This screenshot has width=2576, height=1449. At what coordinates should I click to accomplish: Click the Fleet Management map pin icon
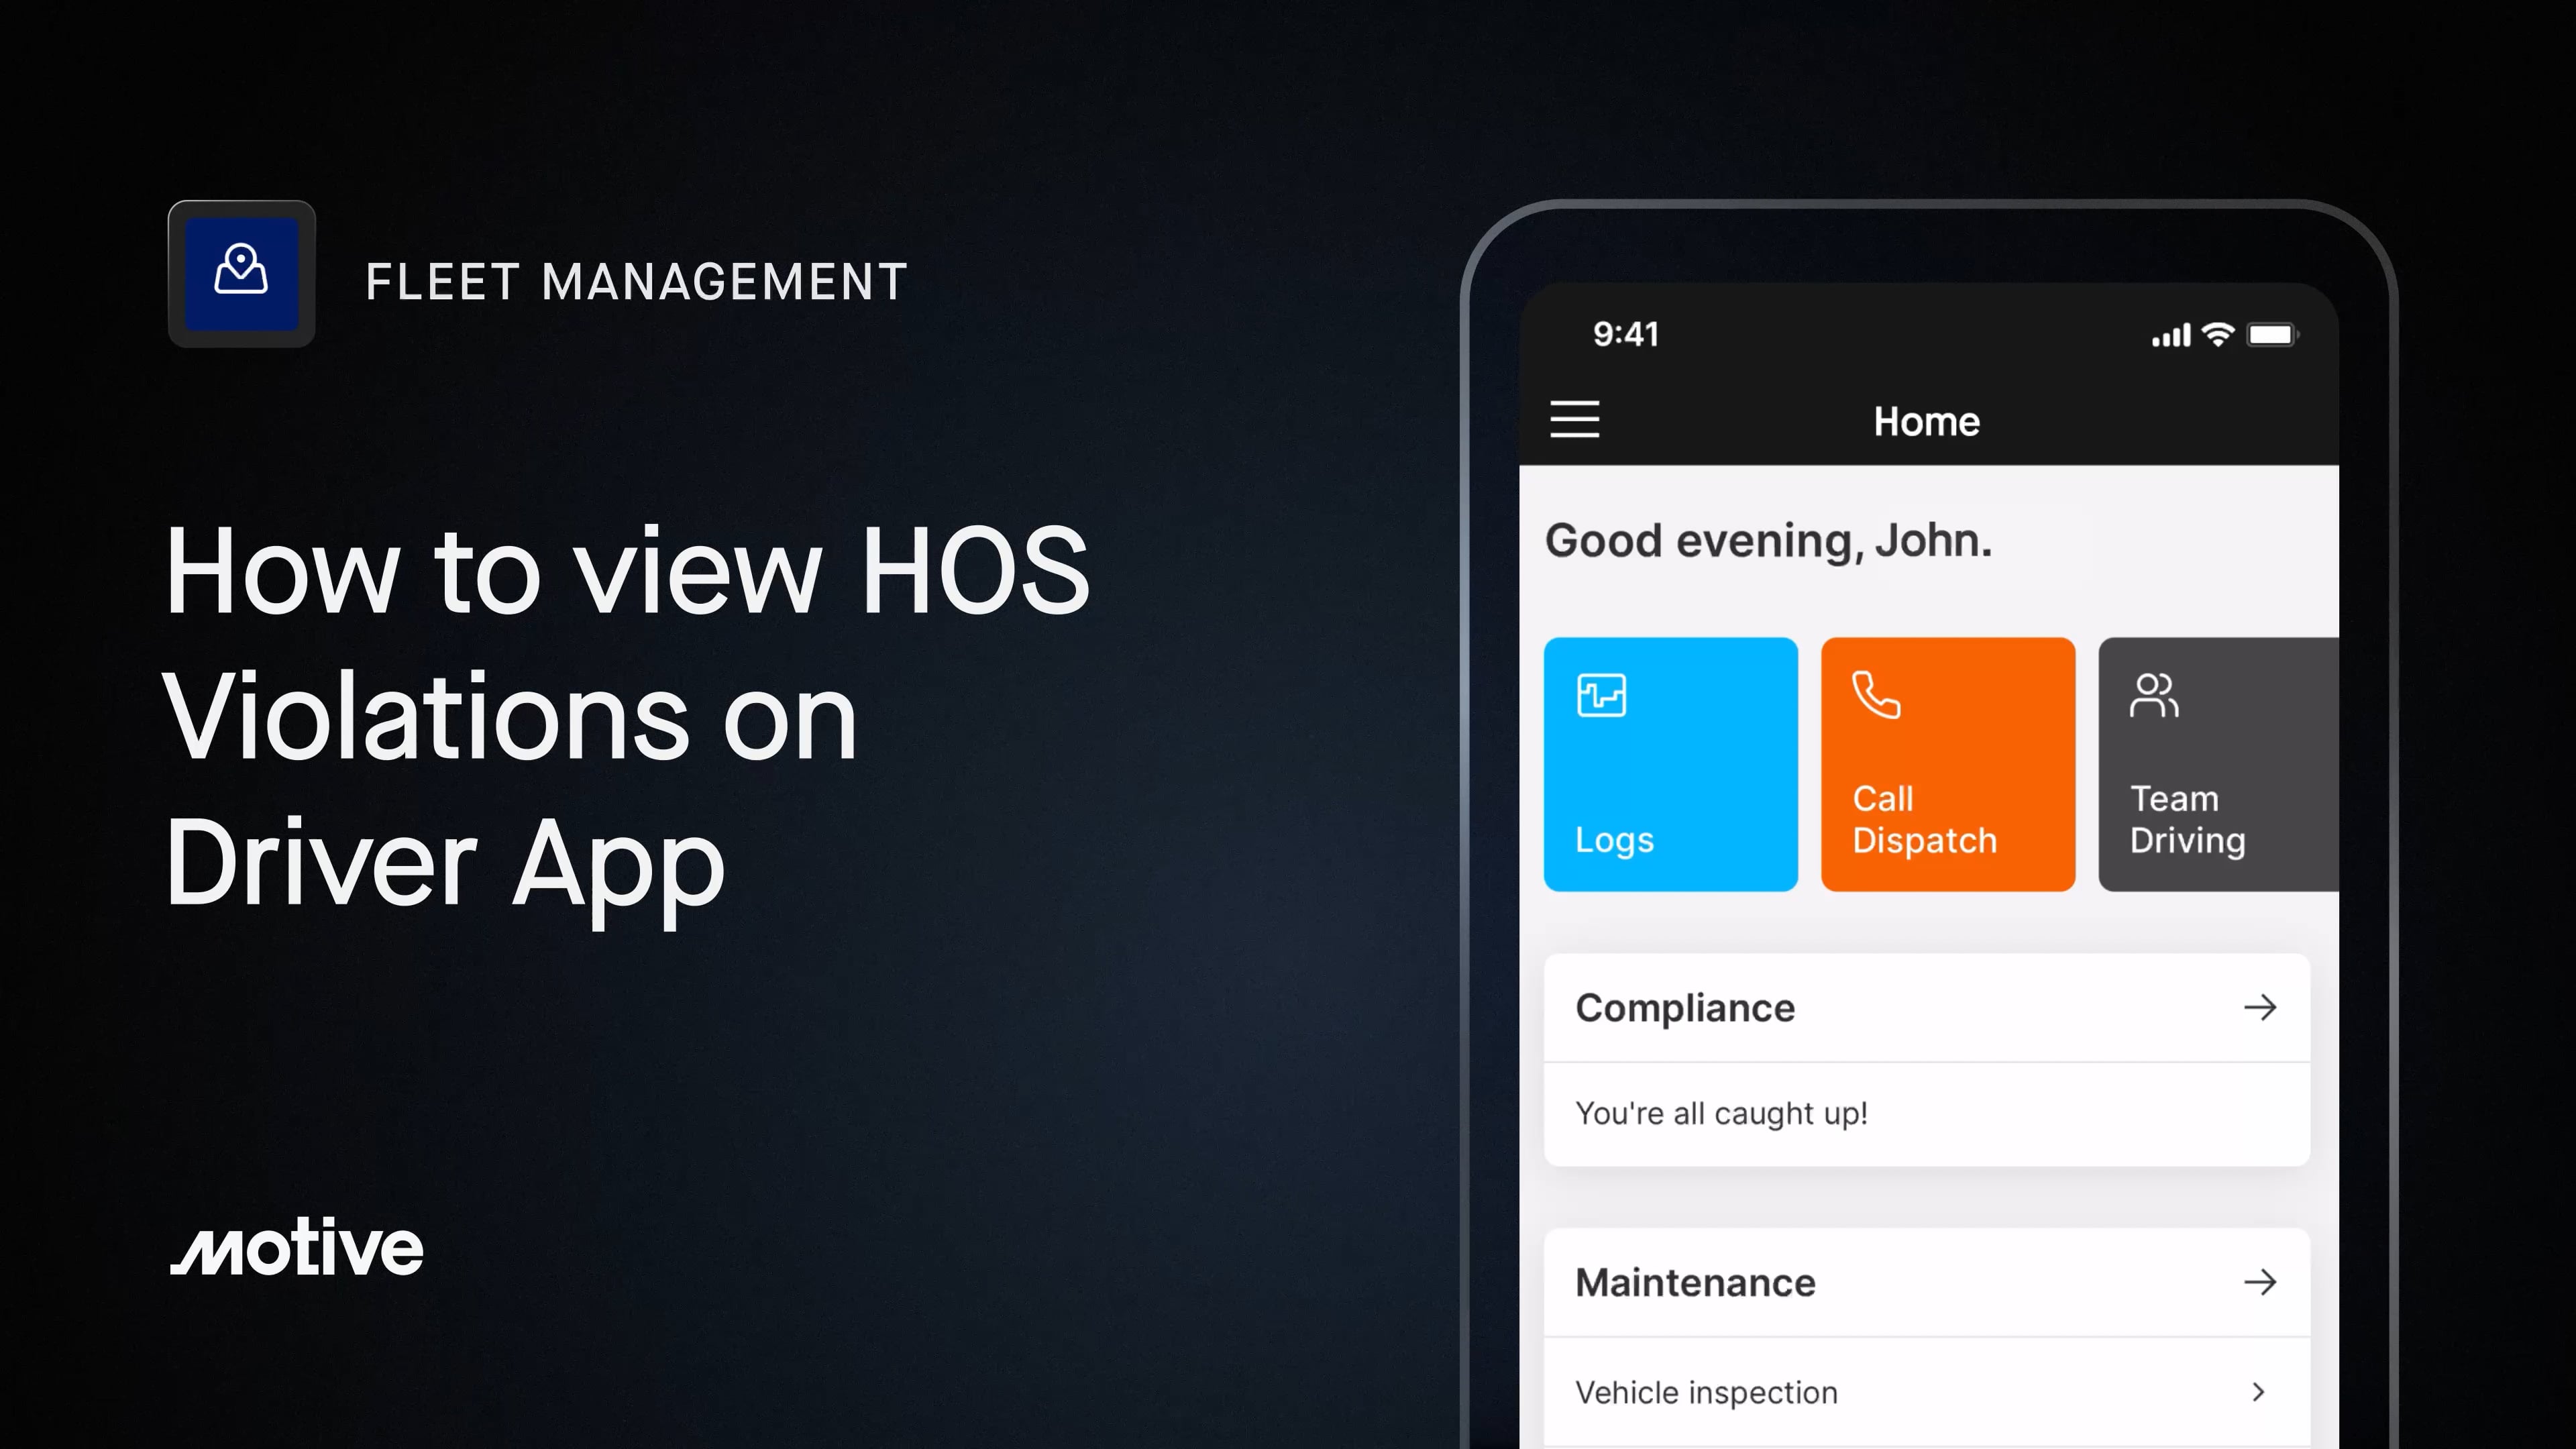coord(241,272)
